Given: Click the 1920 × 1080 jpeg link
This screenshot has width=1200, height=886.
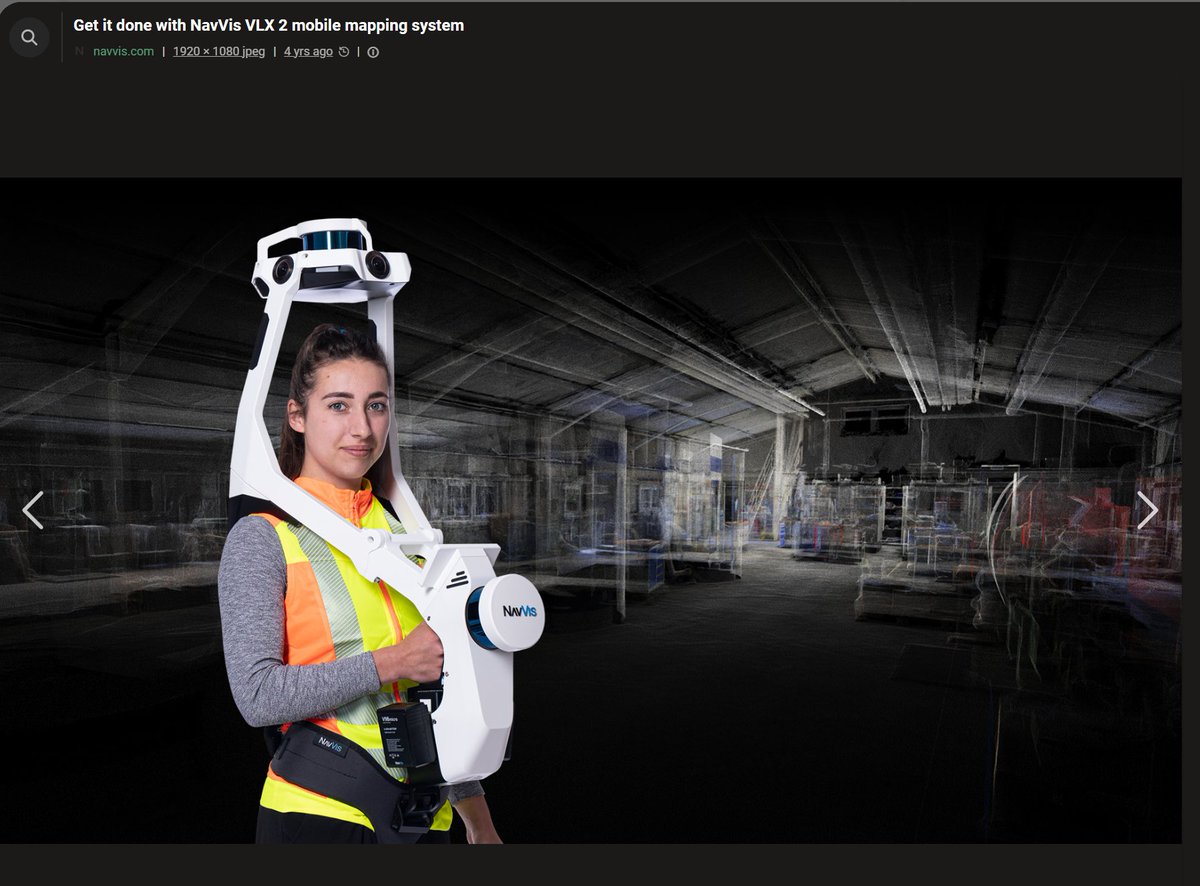Looking at the screenshot, I should click(x=219, y=51).
